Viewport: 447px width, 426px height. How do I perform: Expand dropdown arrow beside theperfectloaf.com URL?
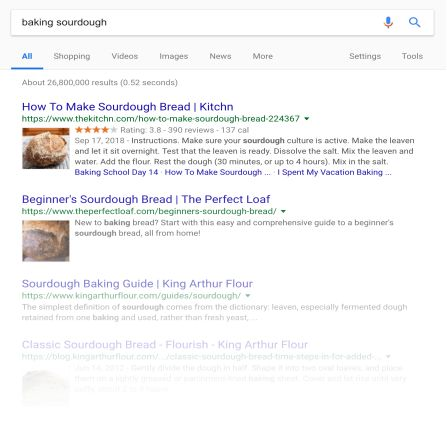(x=283, y=211)
